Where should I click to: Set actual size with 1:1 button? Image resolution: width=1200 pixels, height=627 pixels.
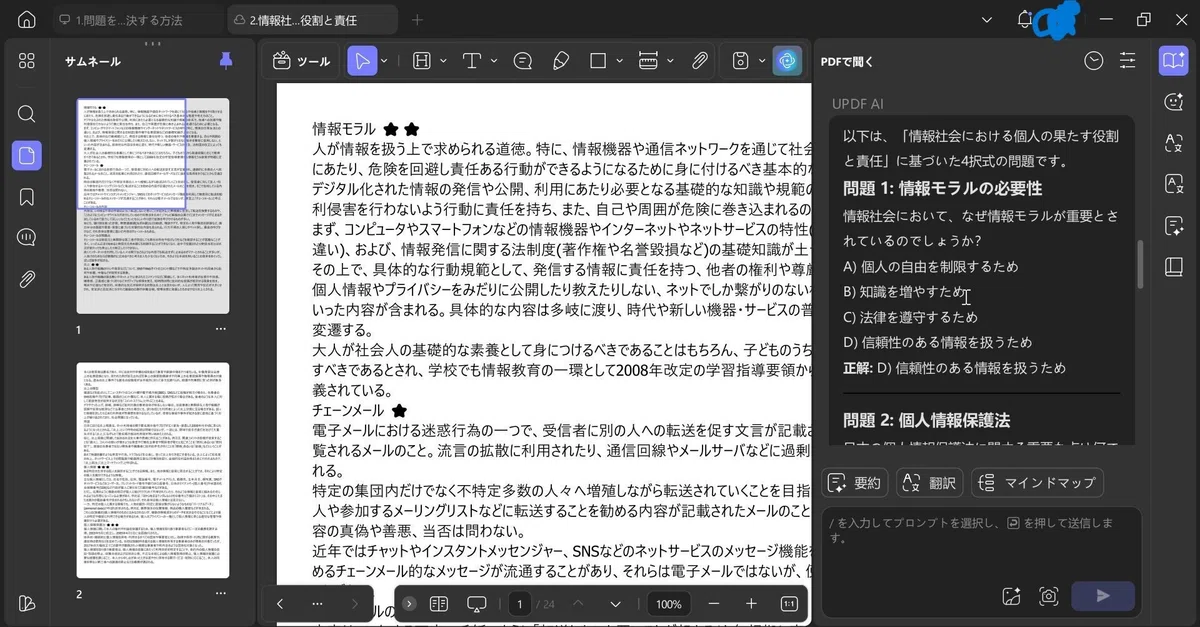(x=788, y=604)
